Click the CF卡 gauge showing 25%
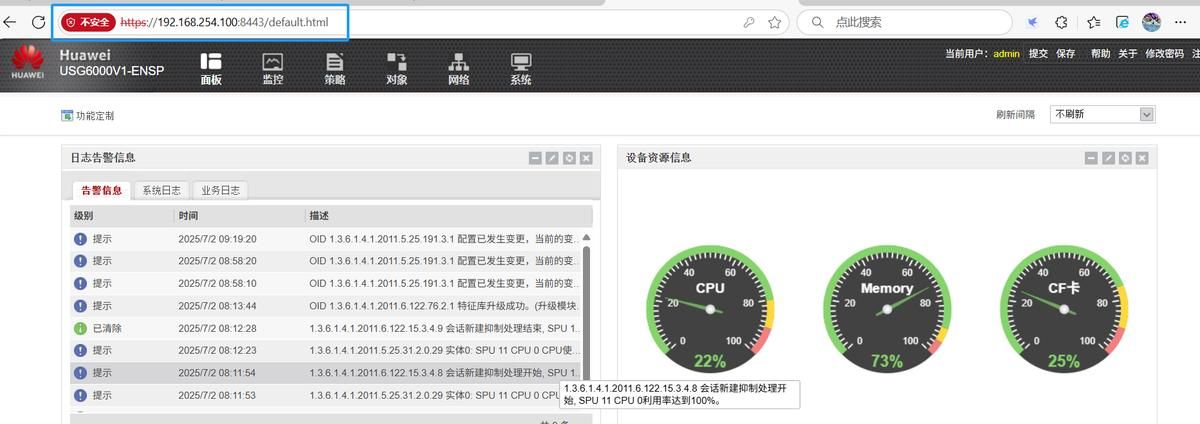The width and height of the screenshot is (1200, 424). click(1064, 309)
